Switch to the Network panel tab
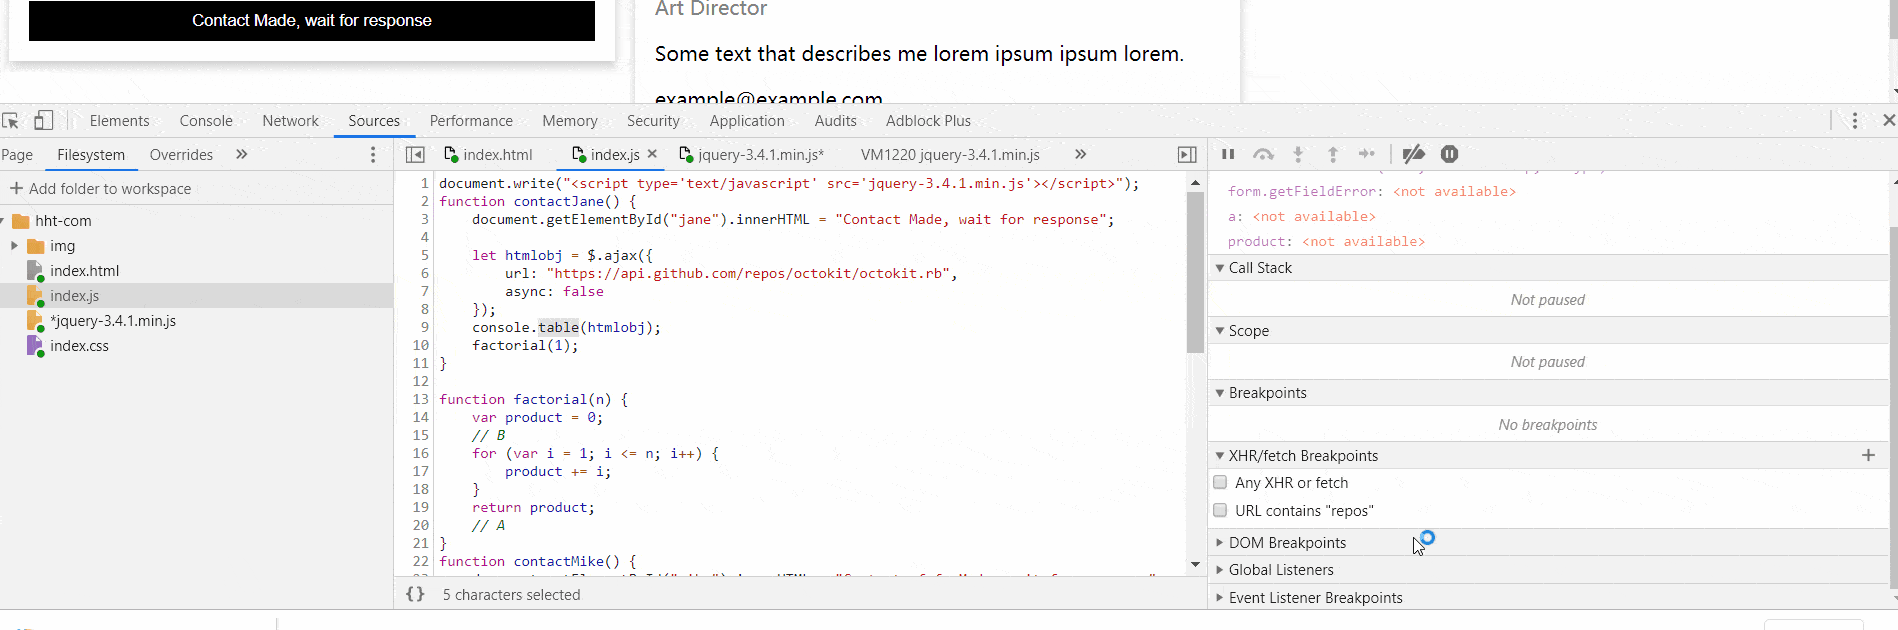The image size is (1898, 630). click(x=290, y=121)
